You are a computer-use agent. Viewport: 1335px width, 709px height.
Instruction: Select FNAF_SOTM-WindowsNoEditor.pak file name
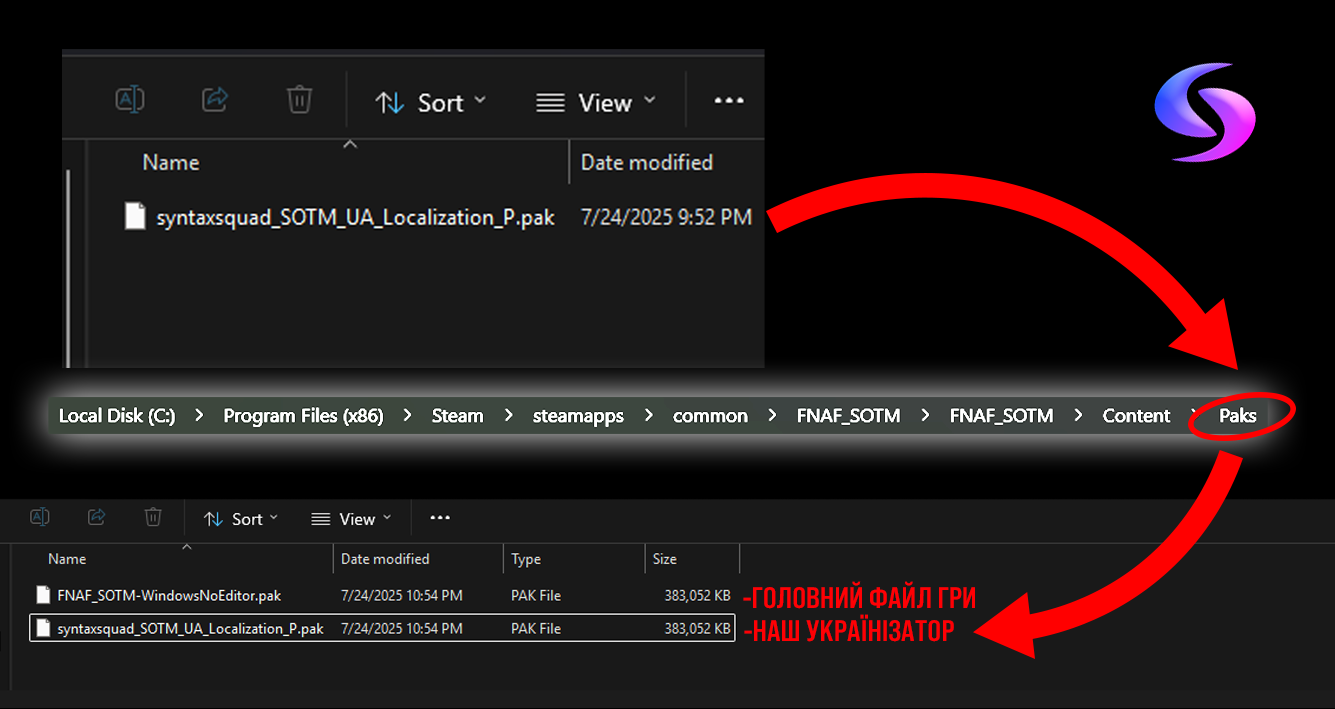point(169,596)
